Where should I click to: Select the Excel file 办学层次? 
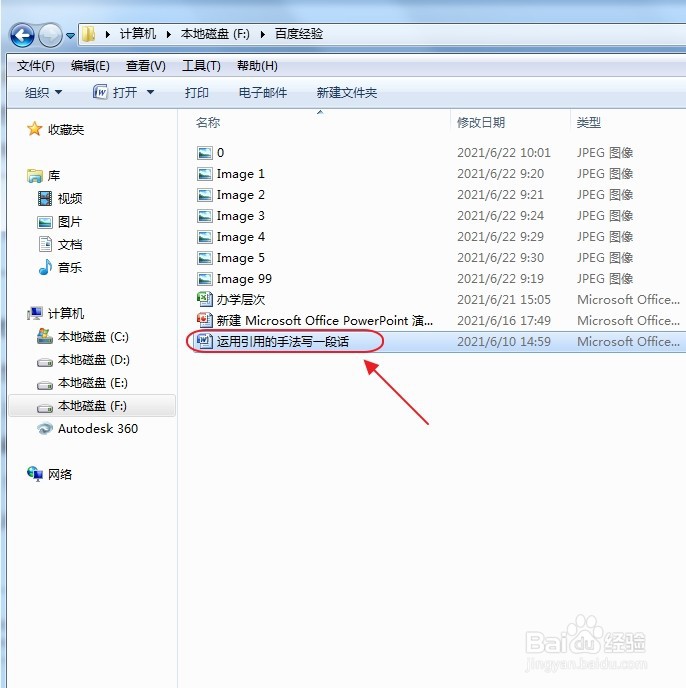click(231, 300)
